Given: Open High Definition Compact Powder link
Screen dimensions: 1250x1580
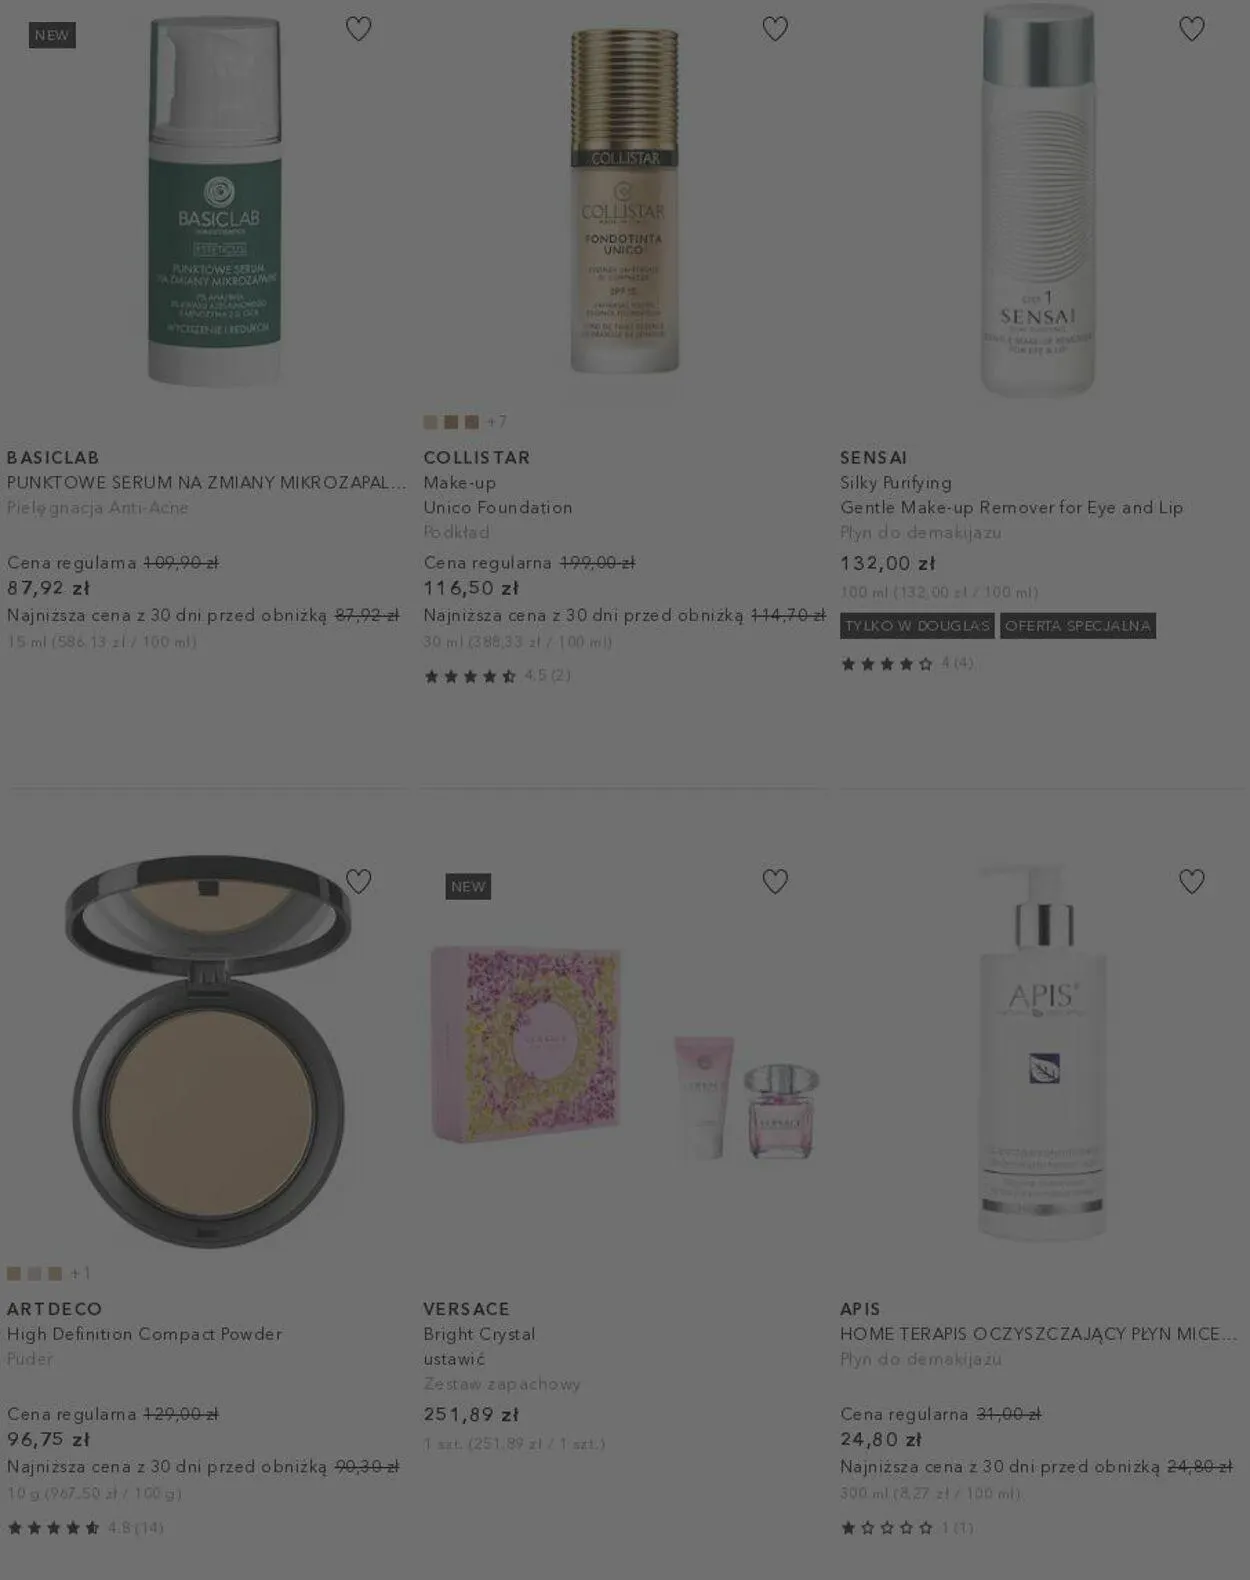Looking at the screenshot, I should tap(144, 1334).
